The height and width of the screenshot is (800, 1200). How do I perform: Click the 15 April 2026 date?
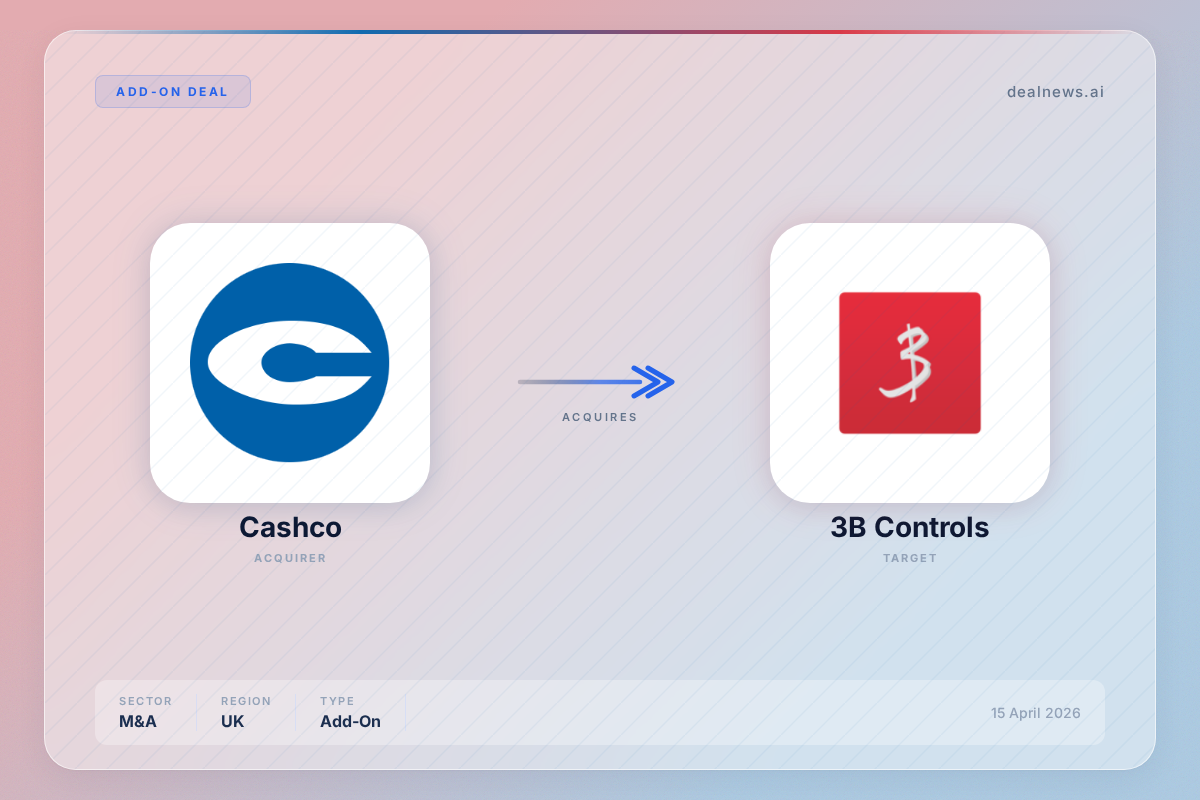click(1036, 713)
